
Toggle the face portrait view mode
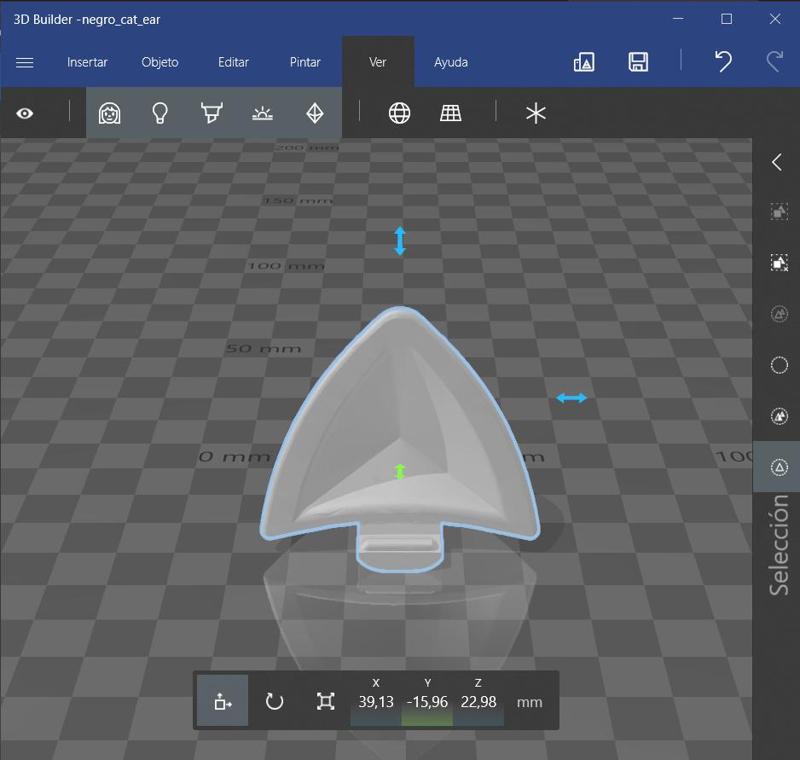[109, 113]
